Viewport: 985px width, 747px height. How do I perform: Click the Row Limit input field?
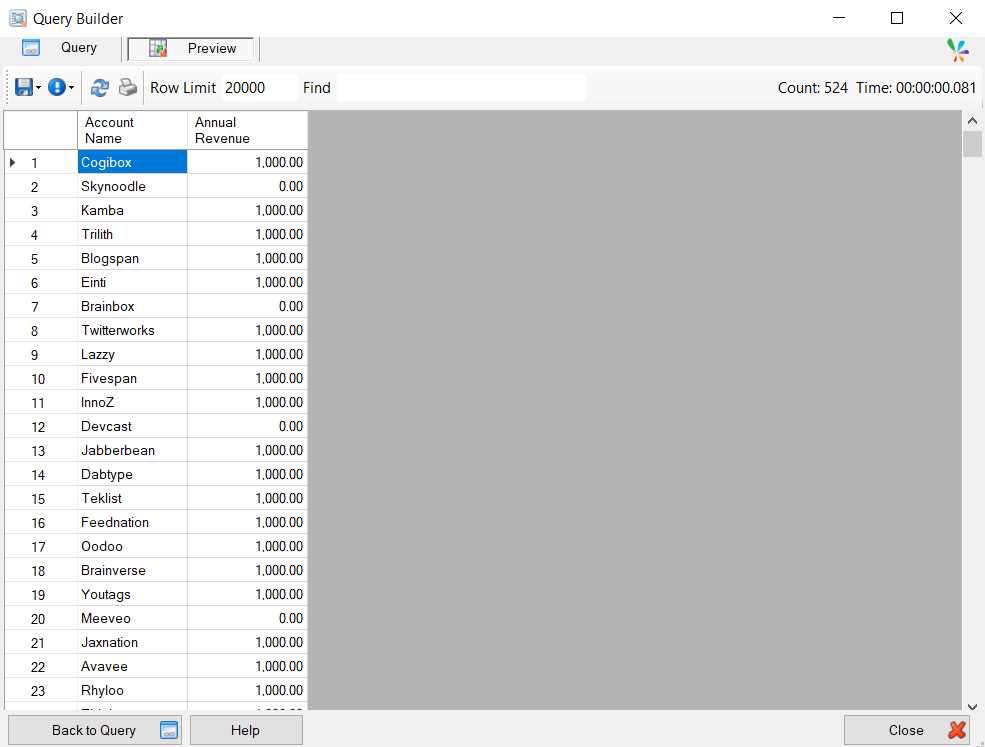[259, 87]
